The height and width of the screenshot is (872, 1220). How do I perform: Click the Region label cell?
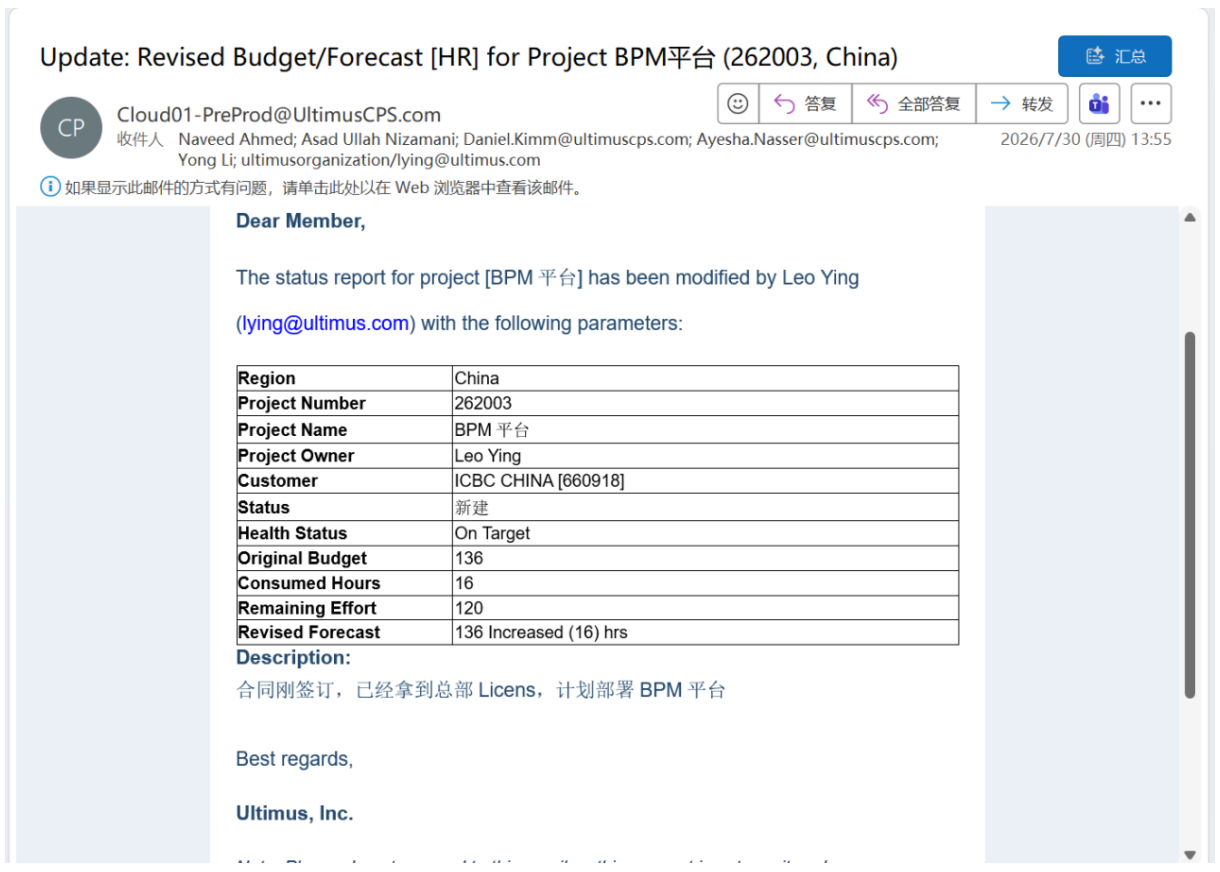(x=344, y=378)
